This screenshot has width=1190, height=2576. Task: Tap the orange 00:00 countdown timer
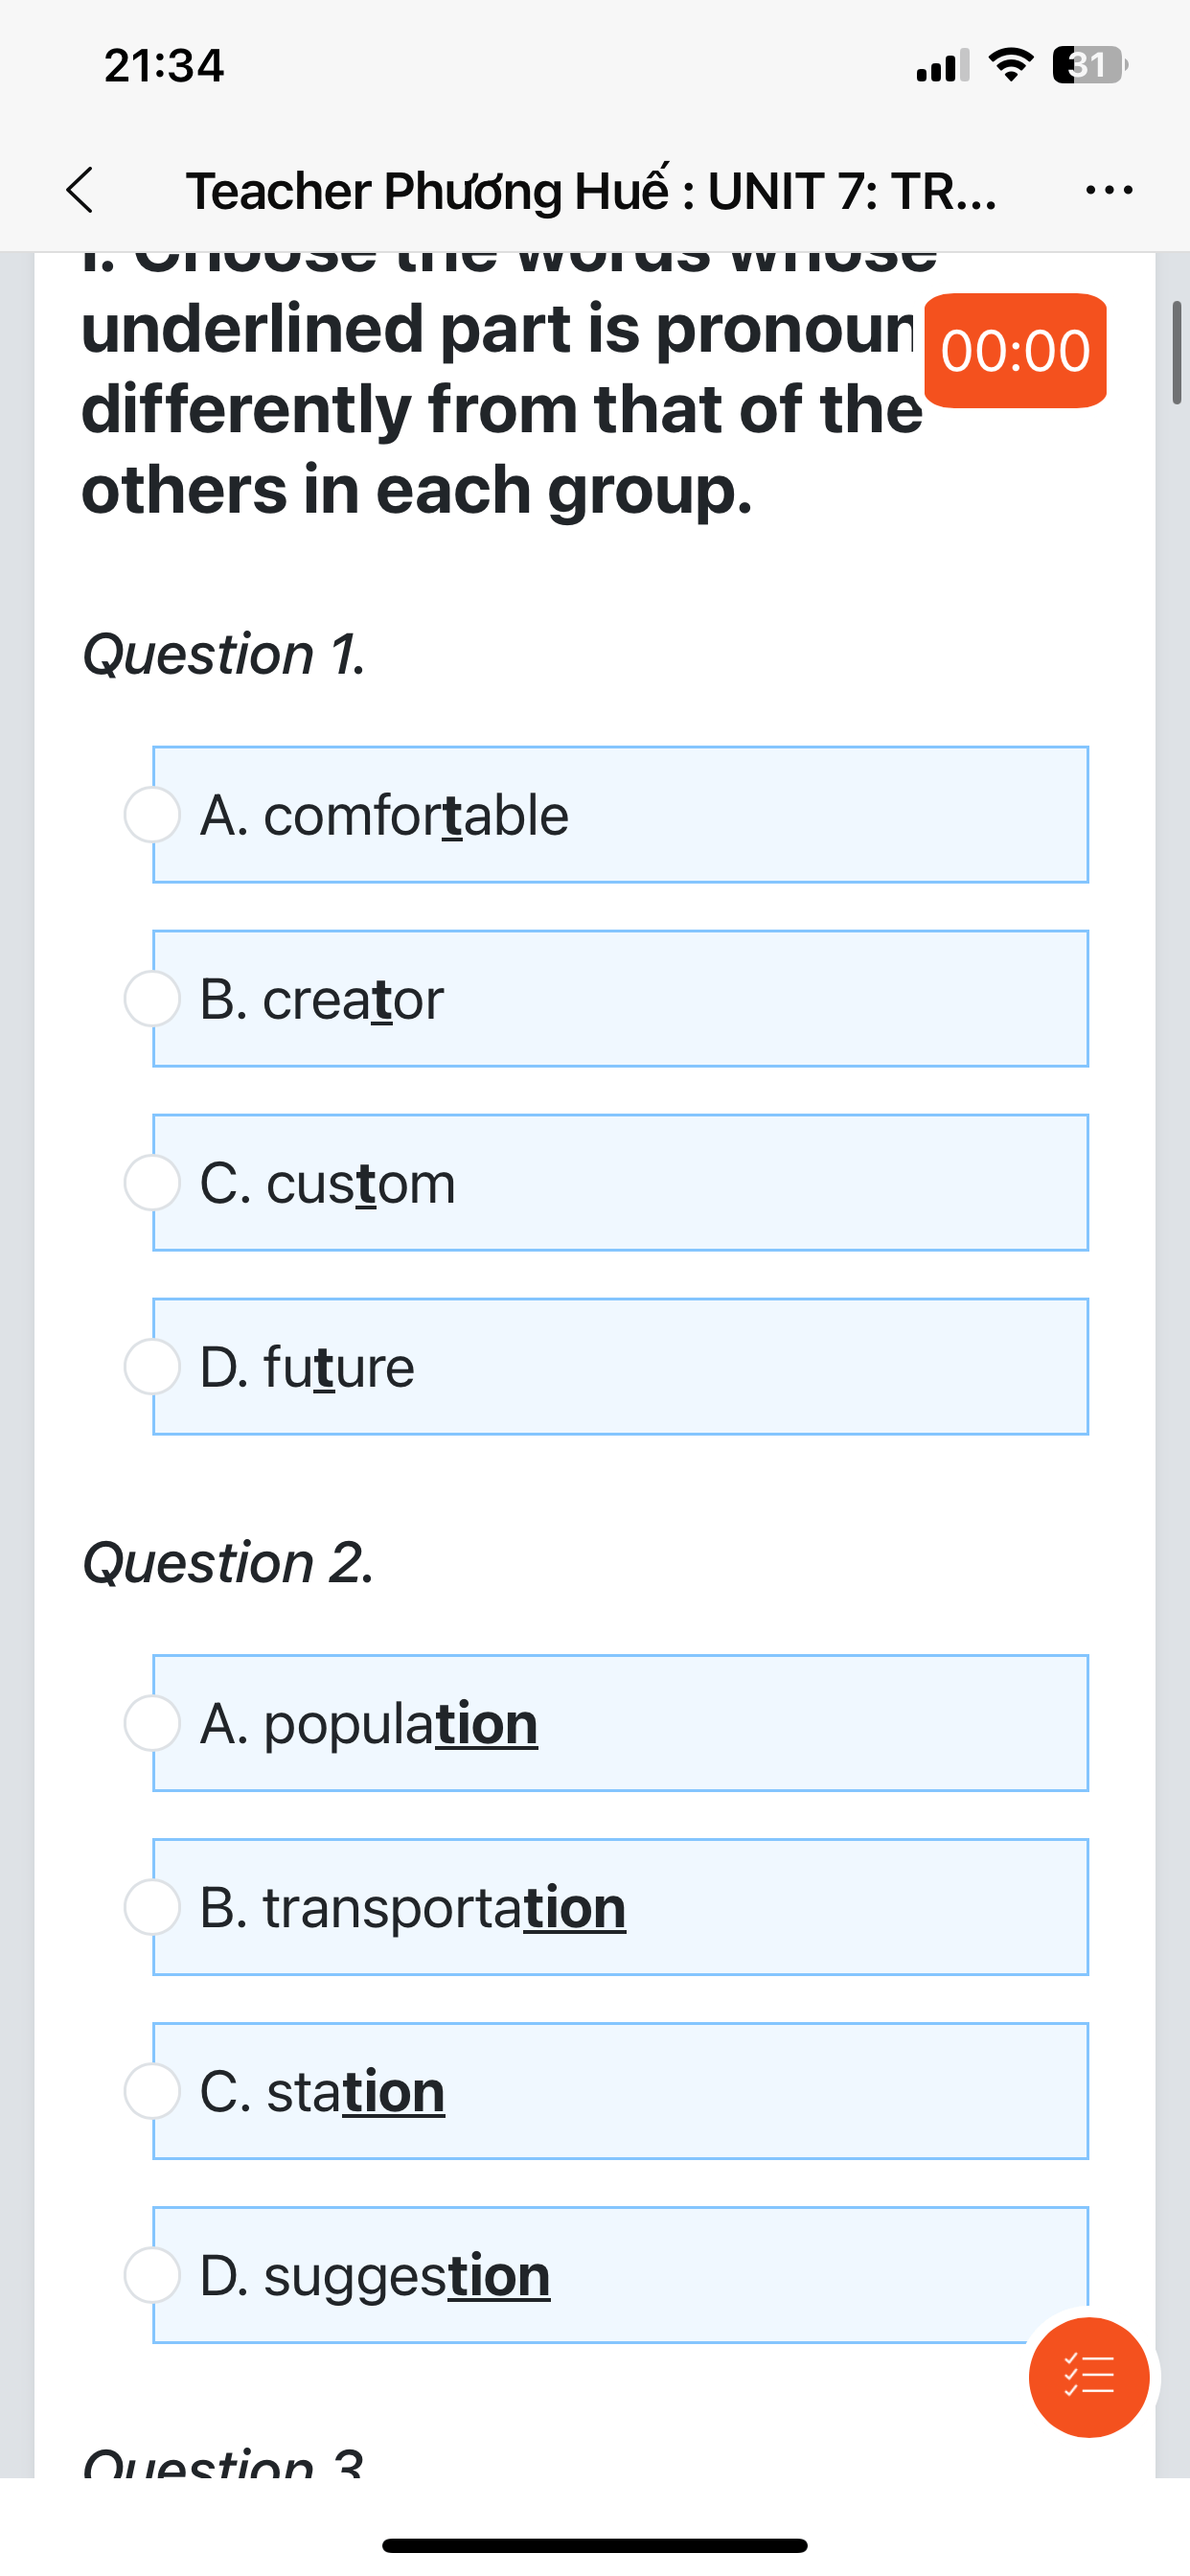click(1015, 351)
